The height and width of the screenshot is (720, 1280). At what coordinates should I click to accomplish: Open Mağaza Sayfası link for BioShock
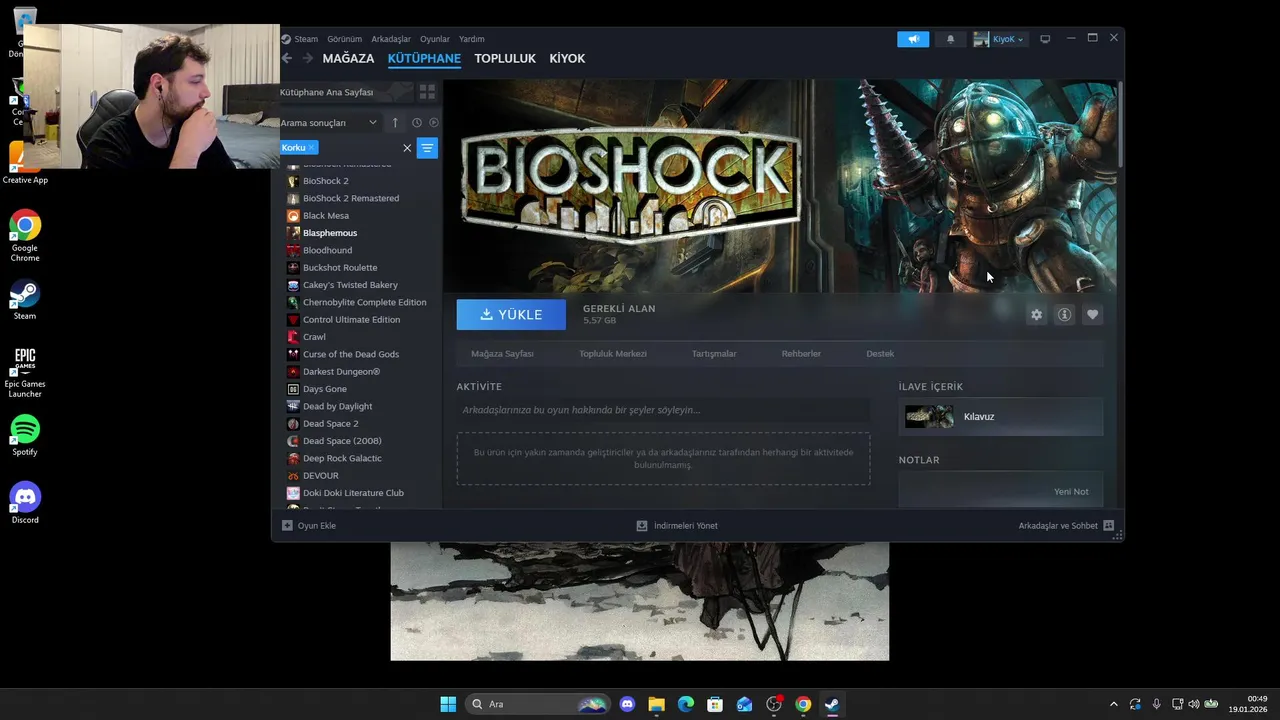point(502,354)
